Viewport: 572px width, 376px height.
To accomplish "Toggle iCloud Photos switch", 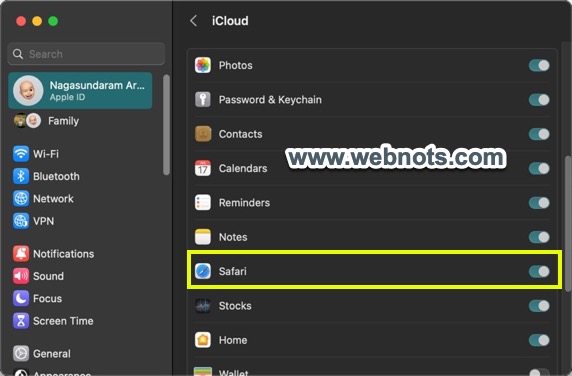I will pos(539,66).
